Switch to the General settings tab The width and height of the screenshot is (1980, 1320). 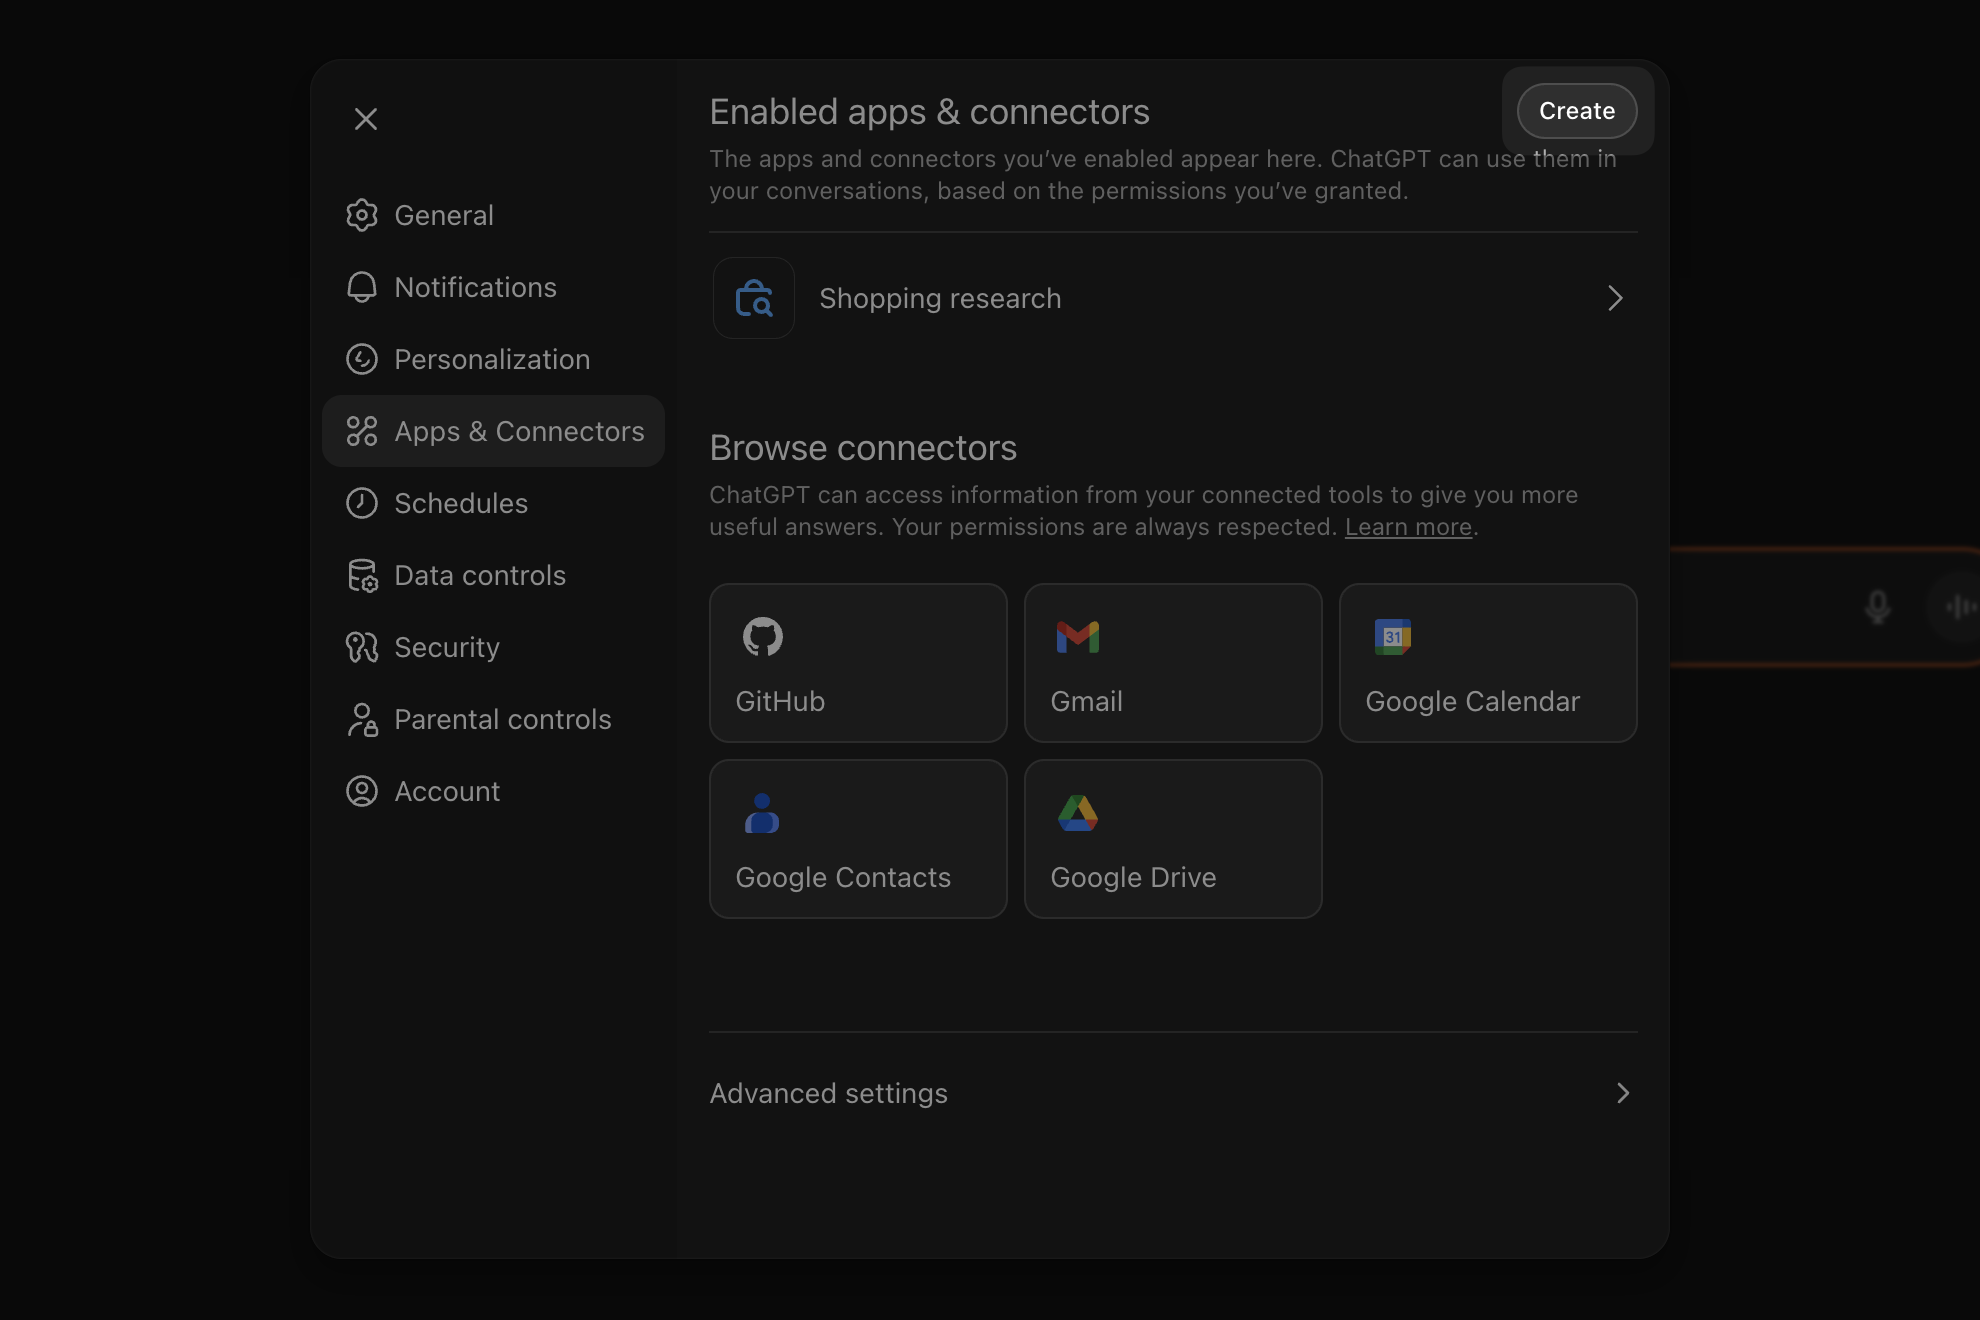click(443, 215)
